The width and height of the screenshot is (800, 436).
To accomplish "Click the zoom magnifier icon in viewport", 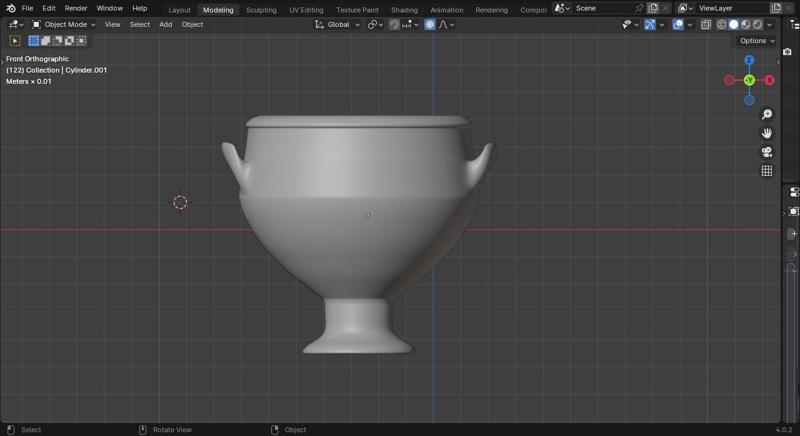I will 767,115.
